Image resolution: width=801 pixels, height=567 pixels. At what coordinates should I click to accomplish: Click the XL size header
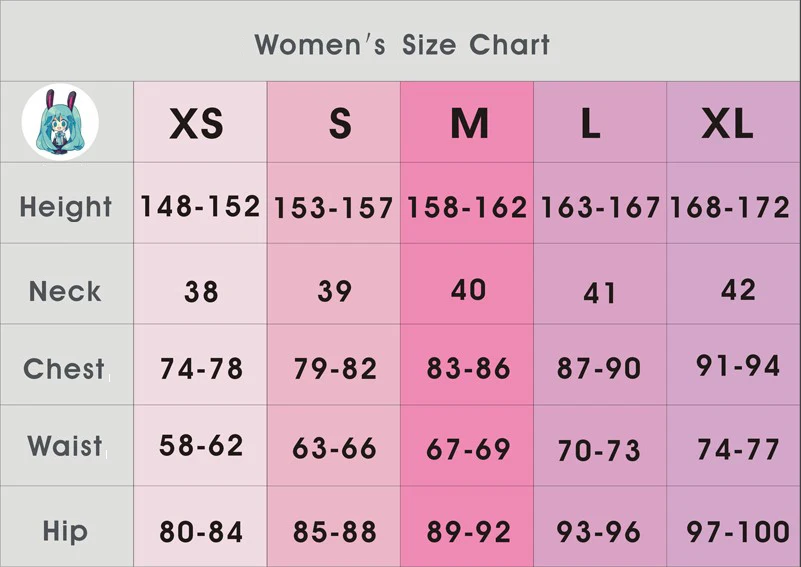[727, 124]
